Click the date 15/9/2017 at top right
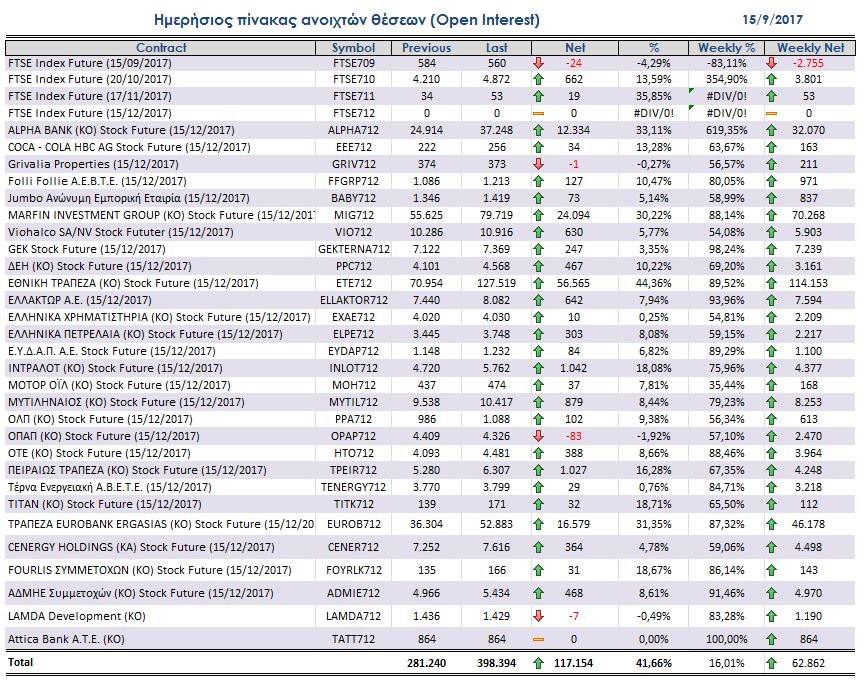This screenshot has height=685, width=866. tap(772, 20)
